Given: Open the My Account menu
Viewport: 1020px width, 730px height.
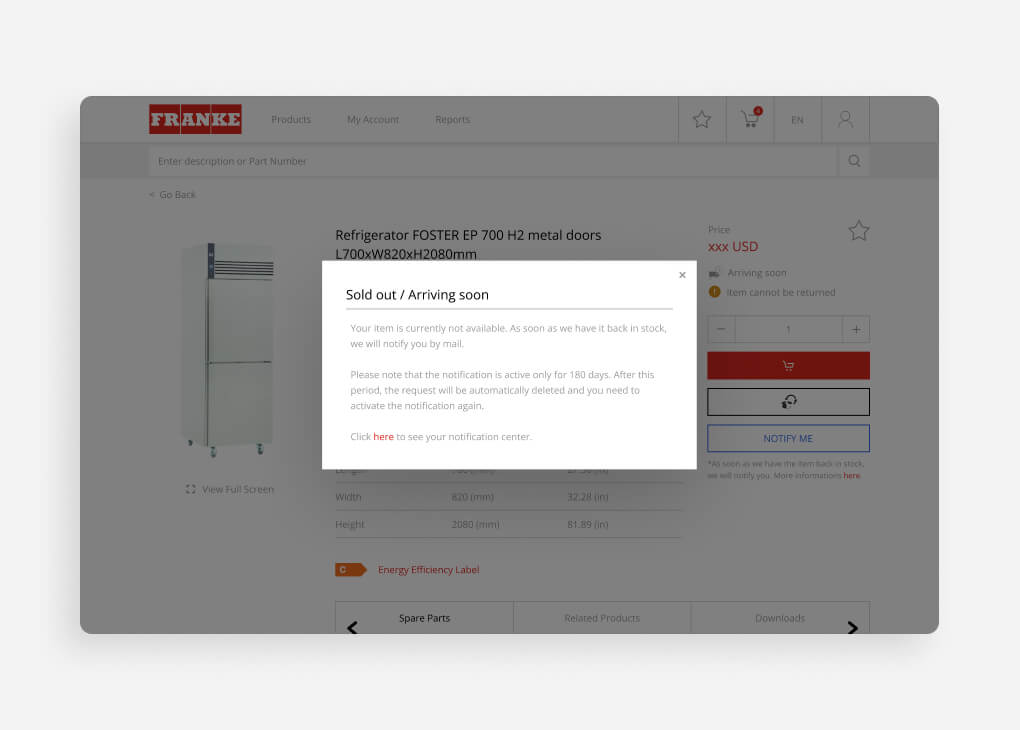Looking at the screenshot, I should tap(373, 120).
